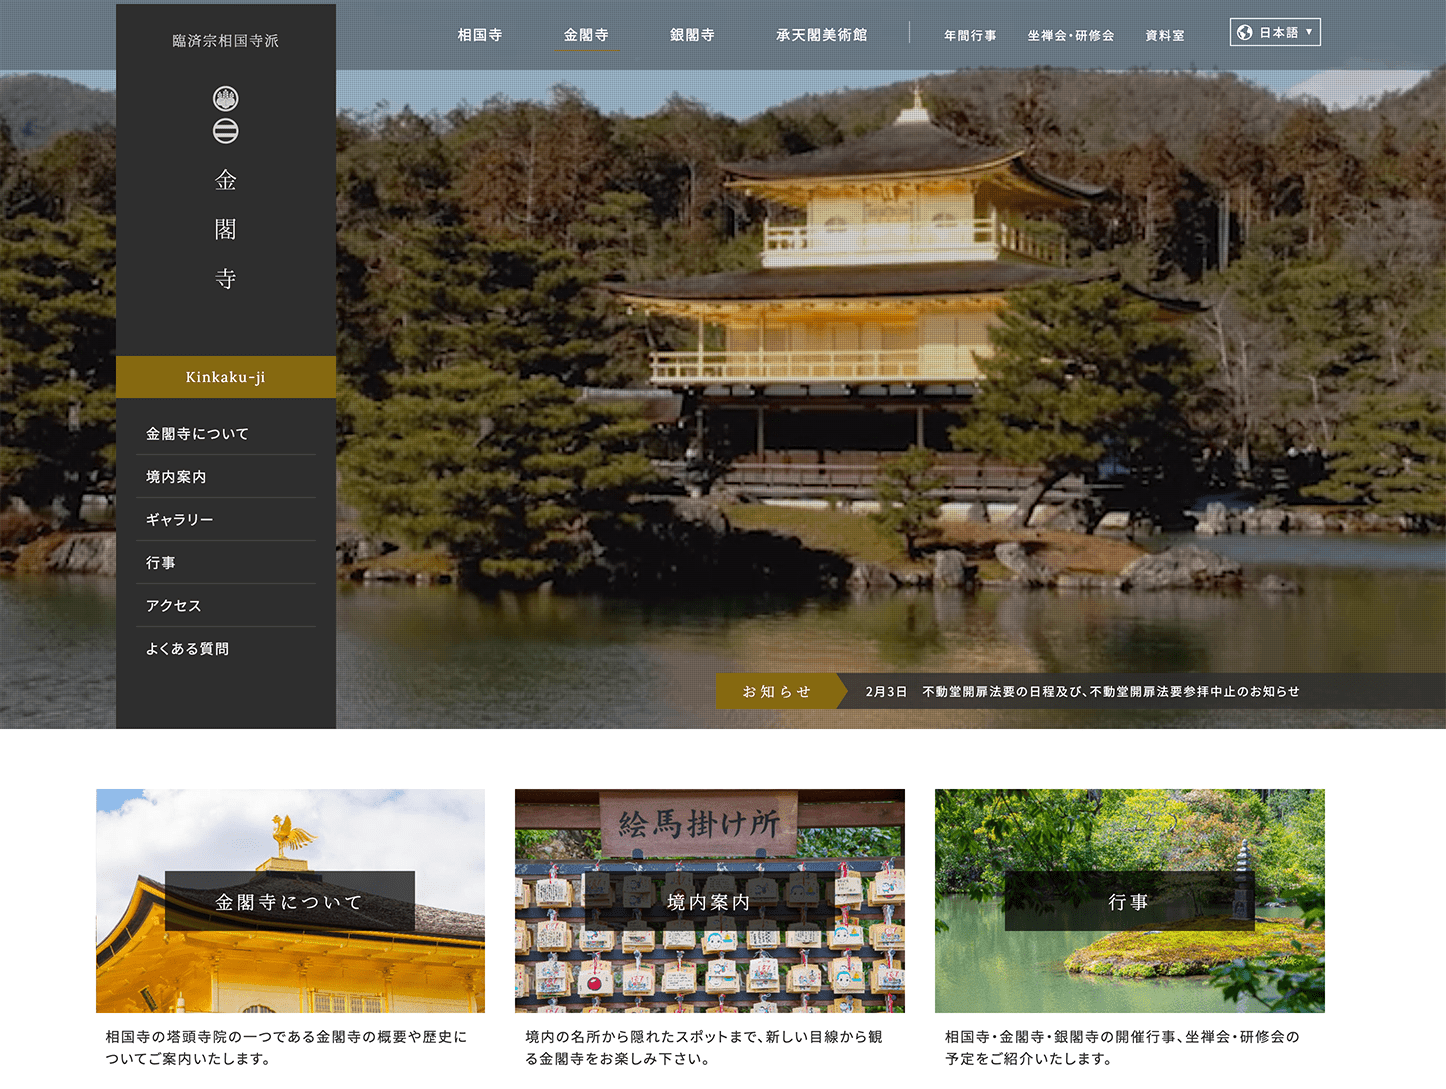
Task: Open the 金閣寺について card image
Action: point(290,901)
